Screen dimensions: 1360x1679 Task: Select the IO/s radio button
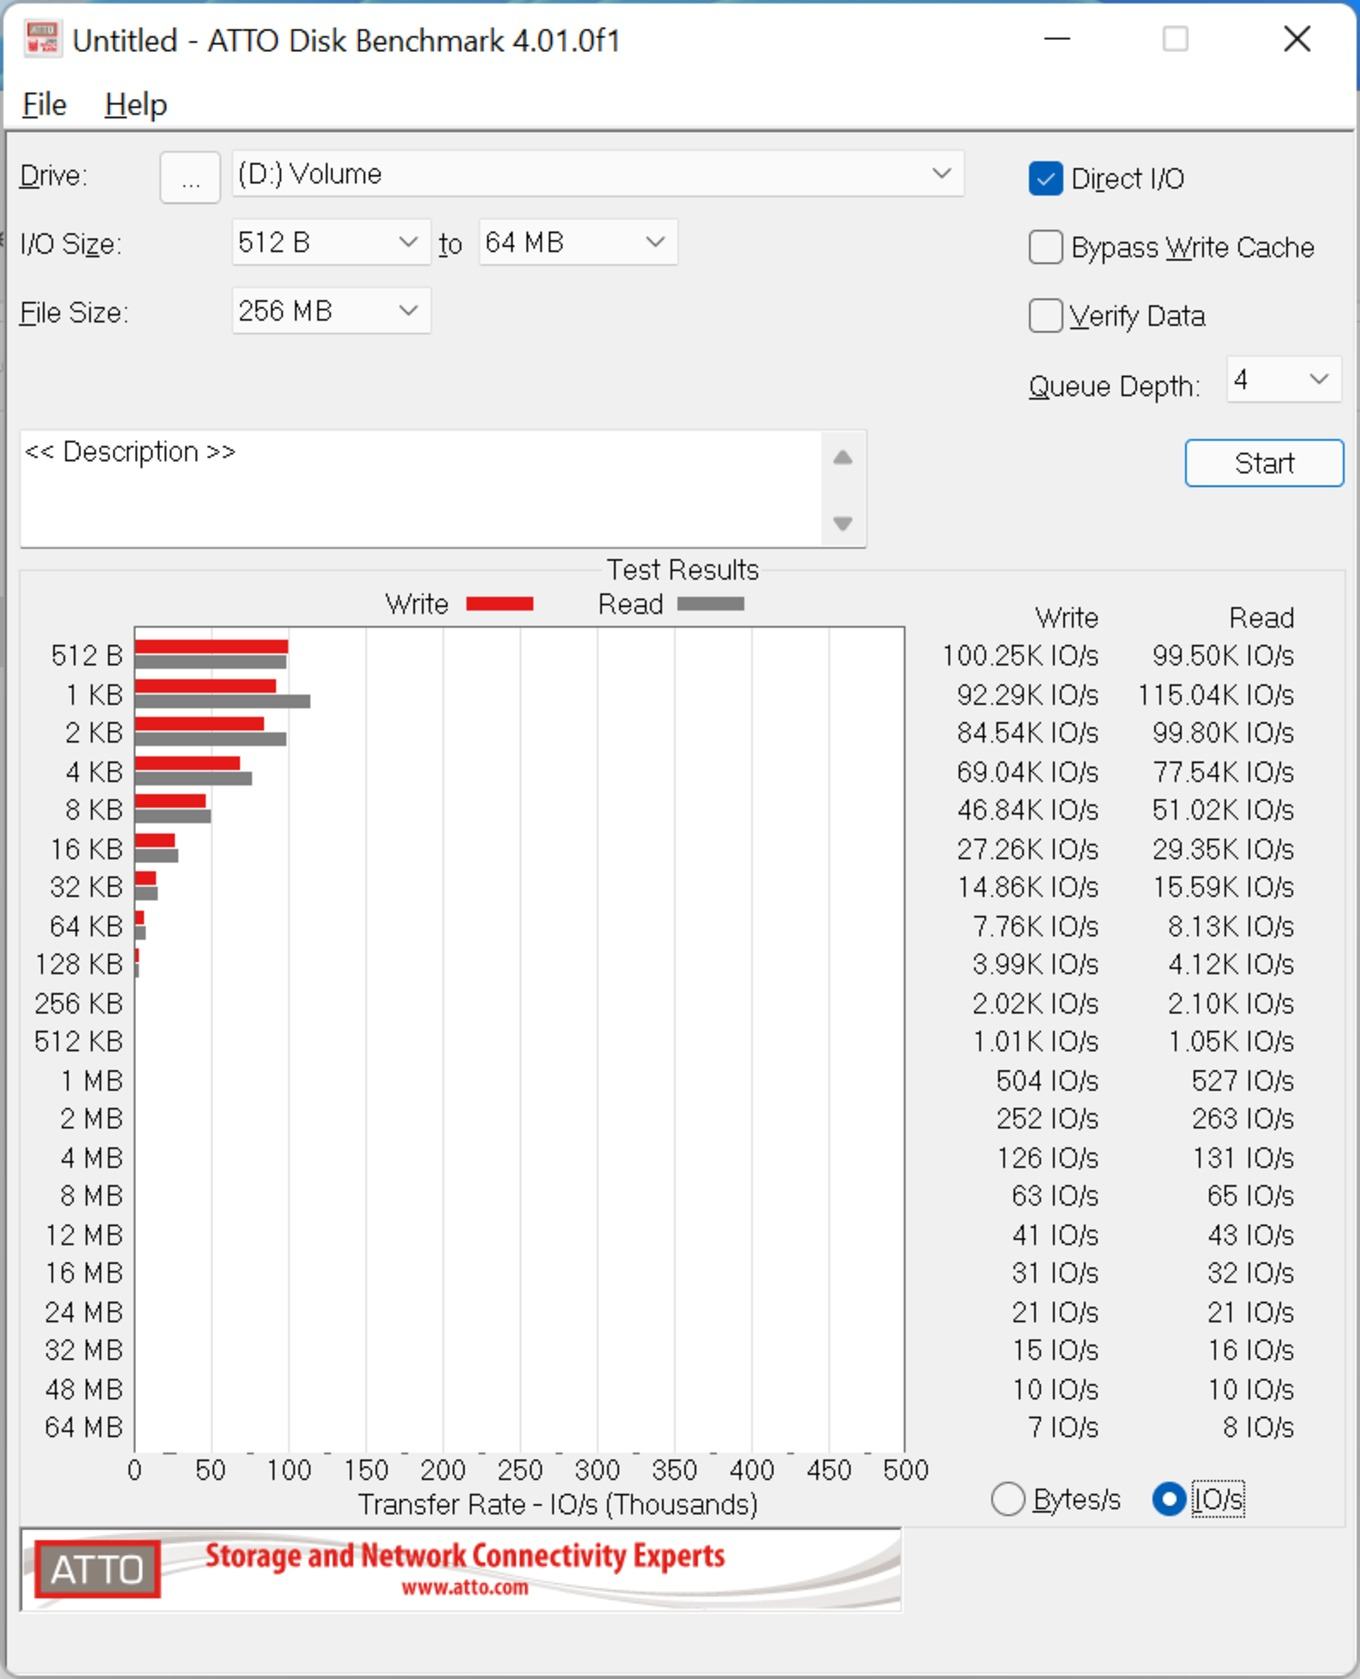pyautogui.click(x=1168, y=1499)
